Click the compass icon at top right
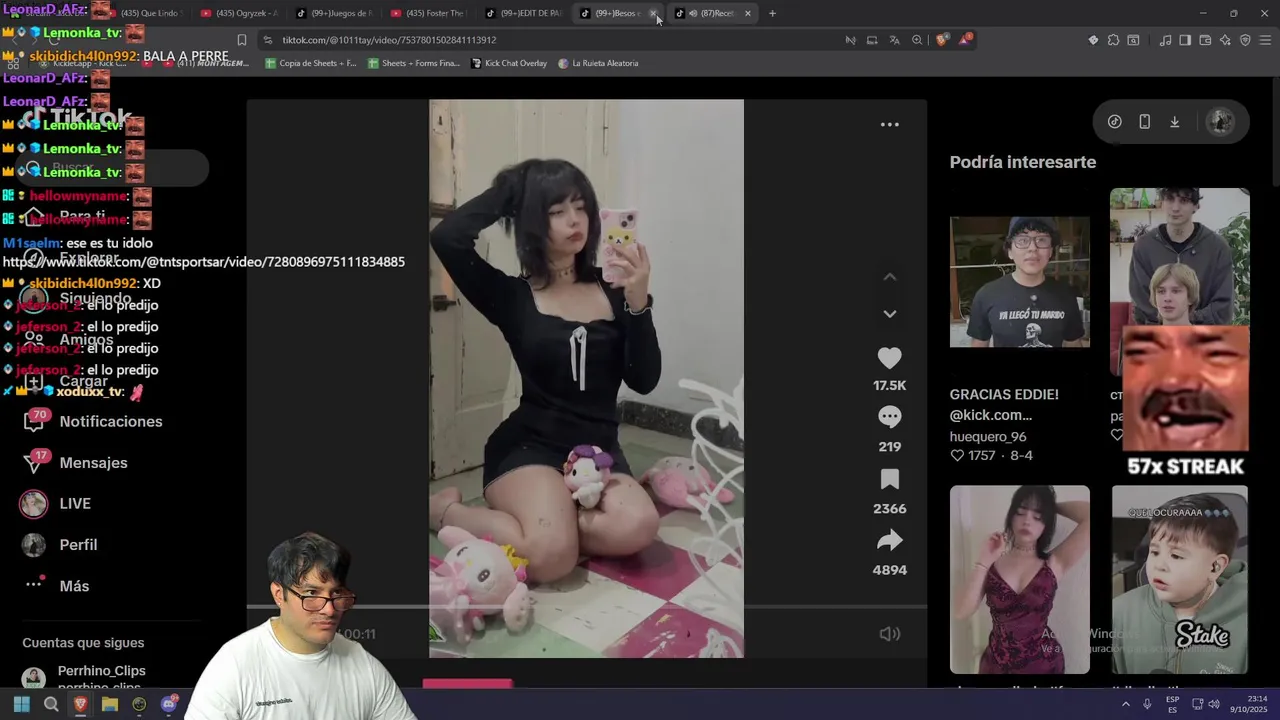 coord(1114,122)
